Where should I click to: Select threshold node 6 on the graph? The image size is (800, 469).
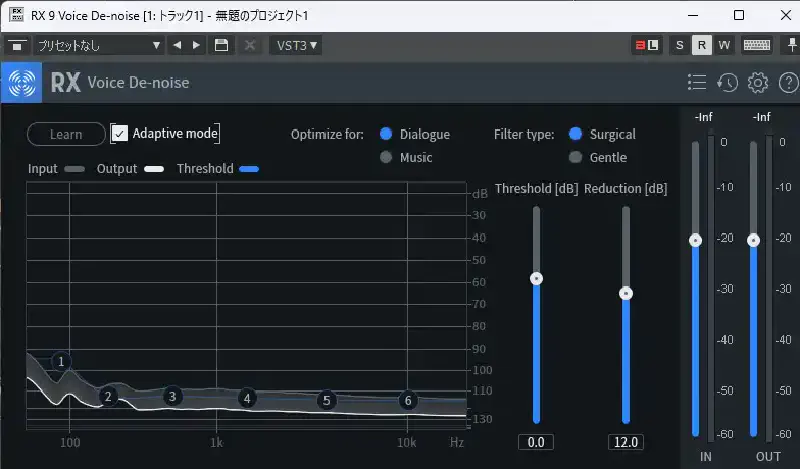tap(408, 401)
